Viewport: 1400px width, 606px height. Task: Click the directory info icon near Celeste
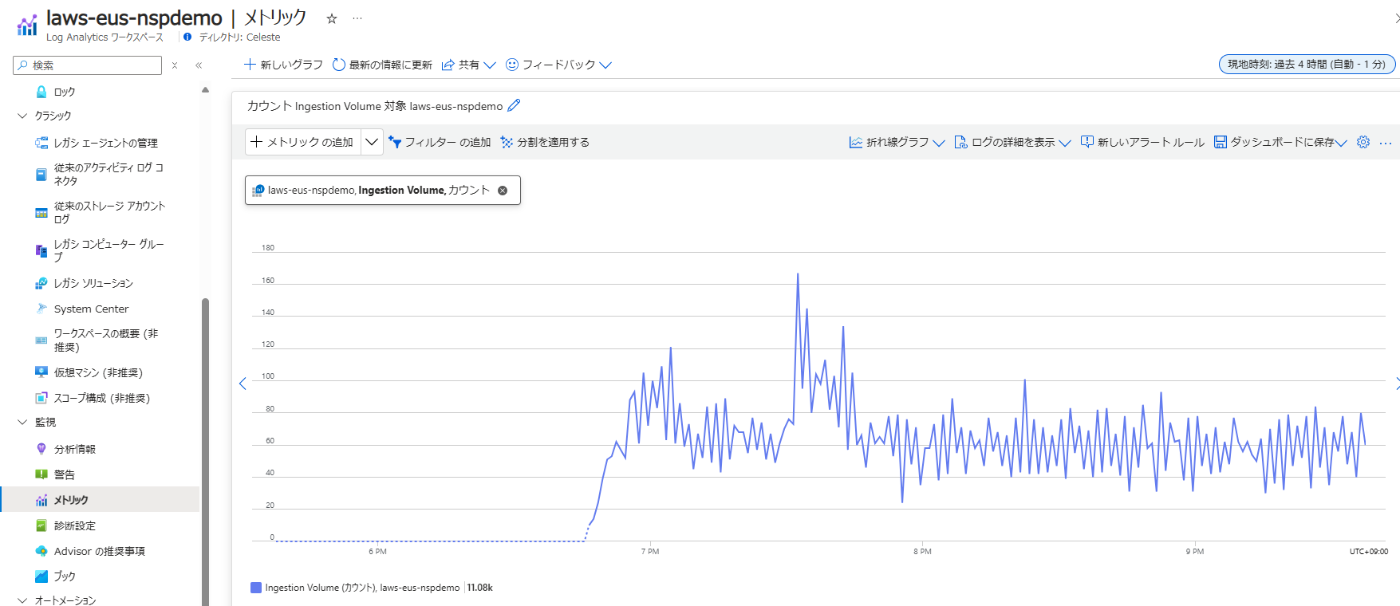coord(188,37)
